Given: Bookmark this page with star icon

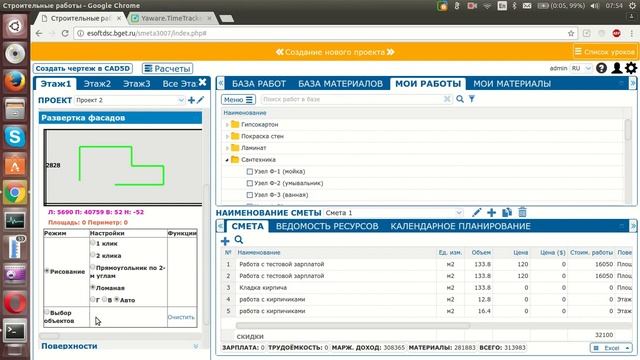Looking at the screenshot, I should 571,33.
